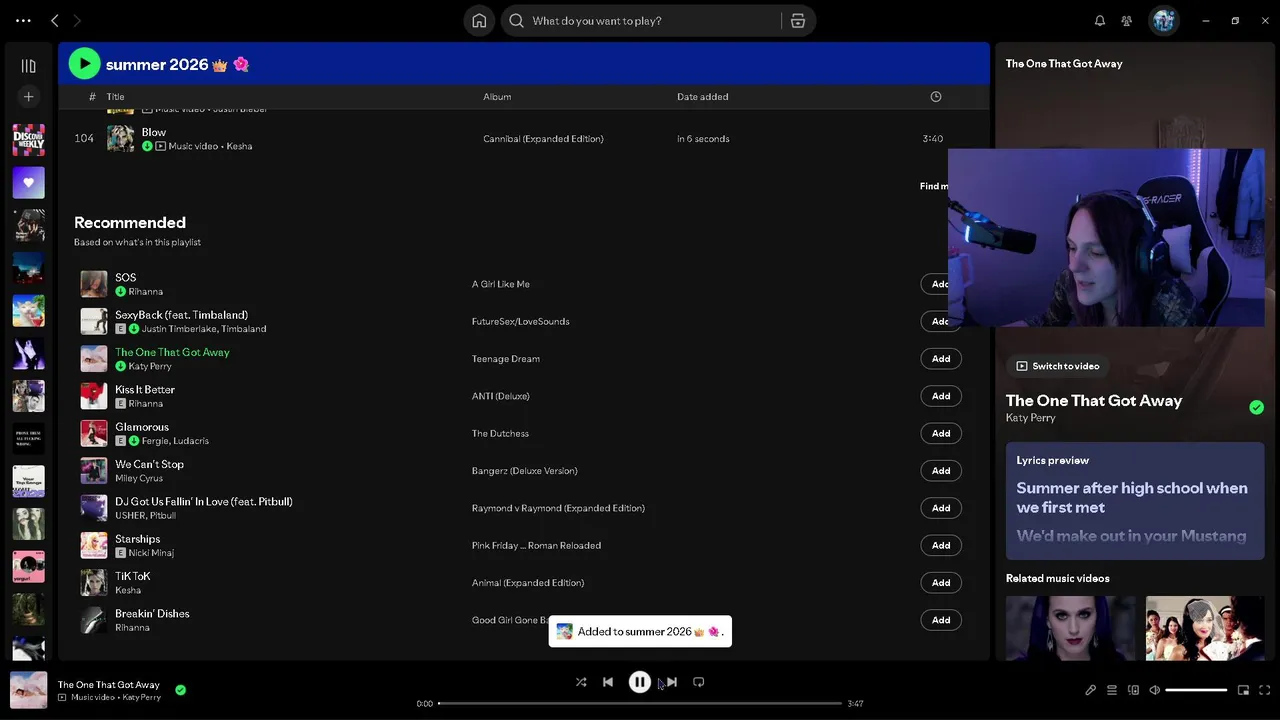This screenshot has height=720, width=1280.
Task: Click the now playing album art thumbnail
Action: pos(28,690)
